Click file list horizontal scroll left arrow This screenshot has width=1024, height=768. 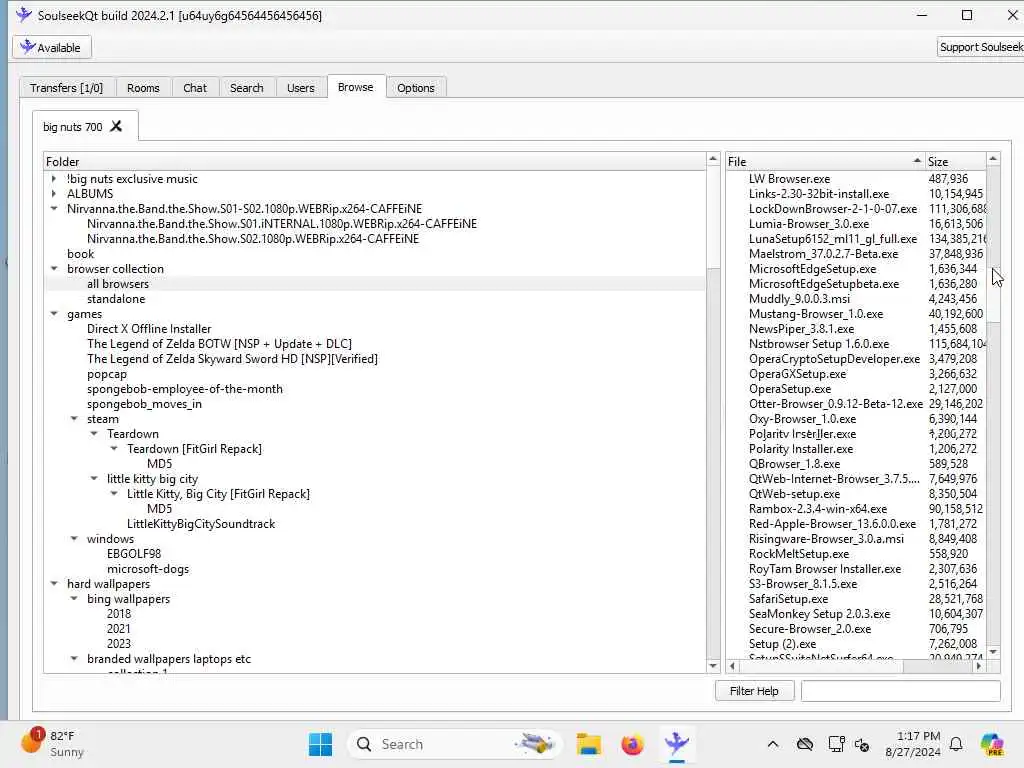pyautogui.click(x=733, y=666)
